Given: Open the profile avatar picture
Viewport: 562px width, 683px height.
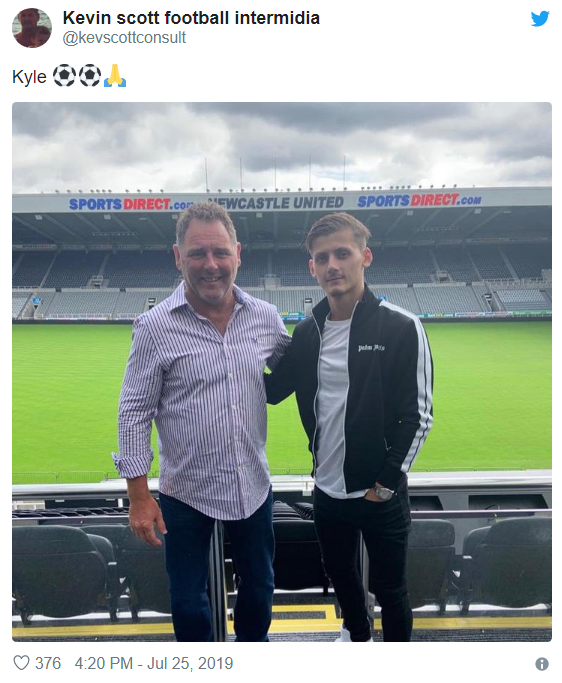Looking at the screenshot, I should [32, 27].
